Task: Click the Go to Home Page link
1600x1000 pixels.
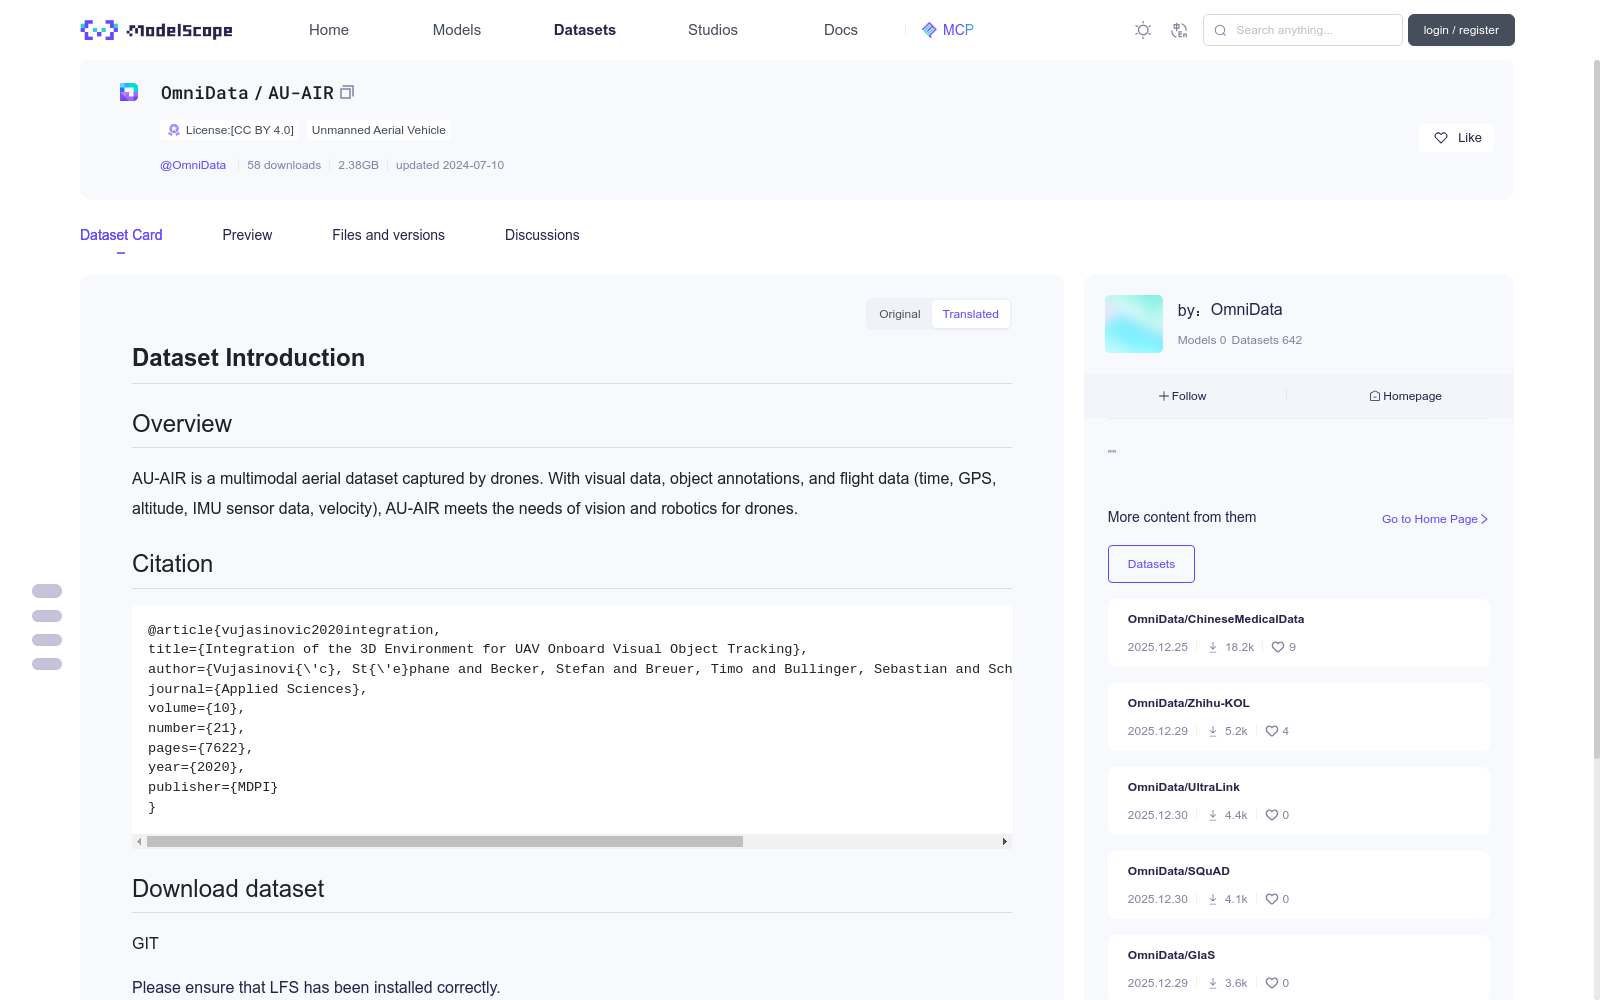Action: point(1435,519)
